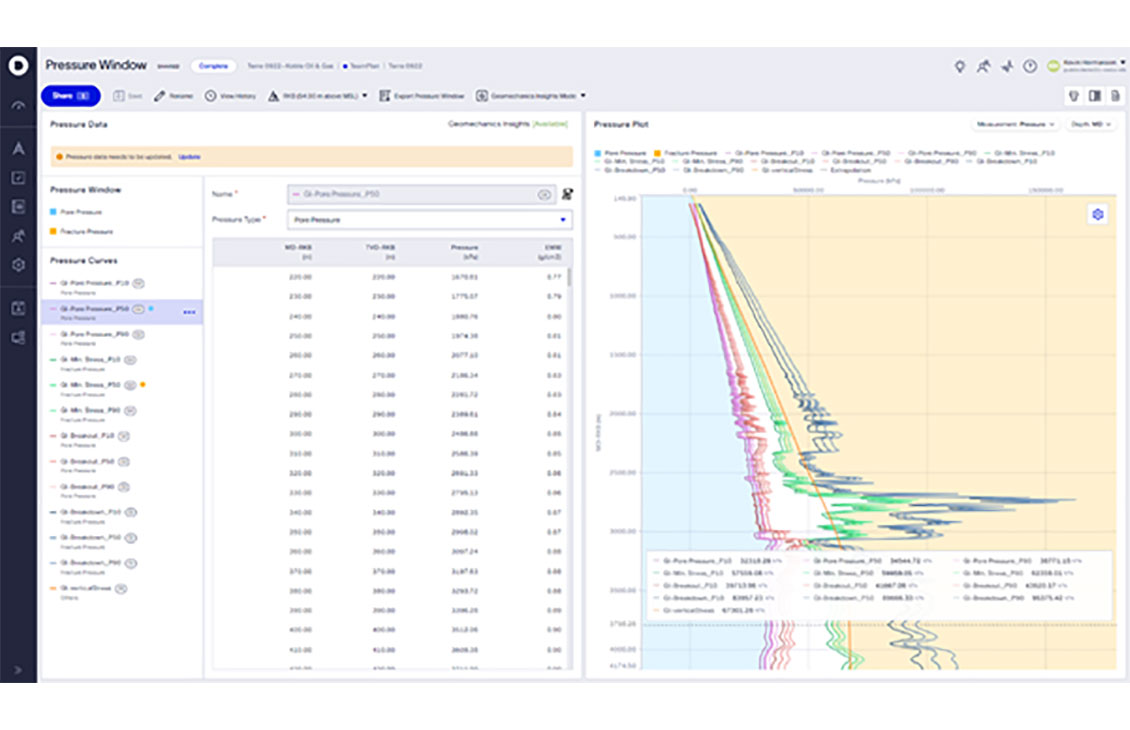Viewport: 1130px width, 730px height.
Task: Click the dashboard gauge icon in sidebar
Action: tap(18, 105)
